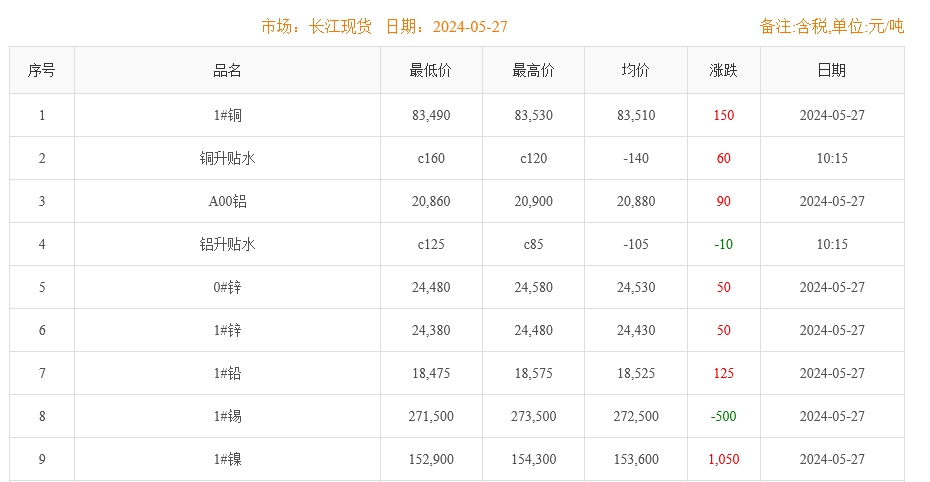Click the 最低价 column header
Screen dimensions: 930x482
431,71
